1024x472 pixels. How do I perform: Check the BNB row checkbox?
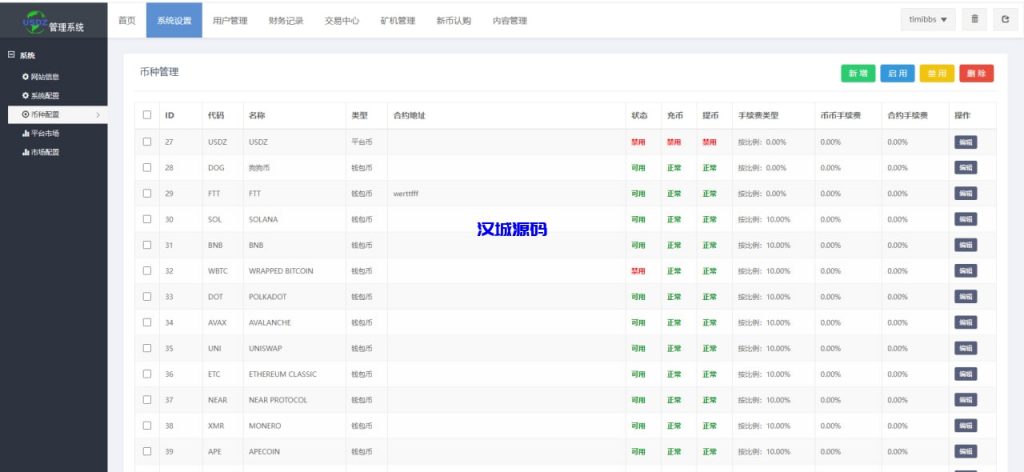click(x=147, y=245)
